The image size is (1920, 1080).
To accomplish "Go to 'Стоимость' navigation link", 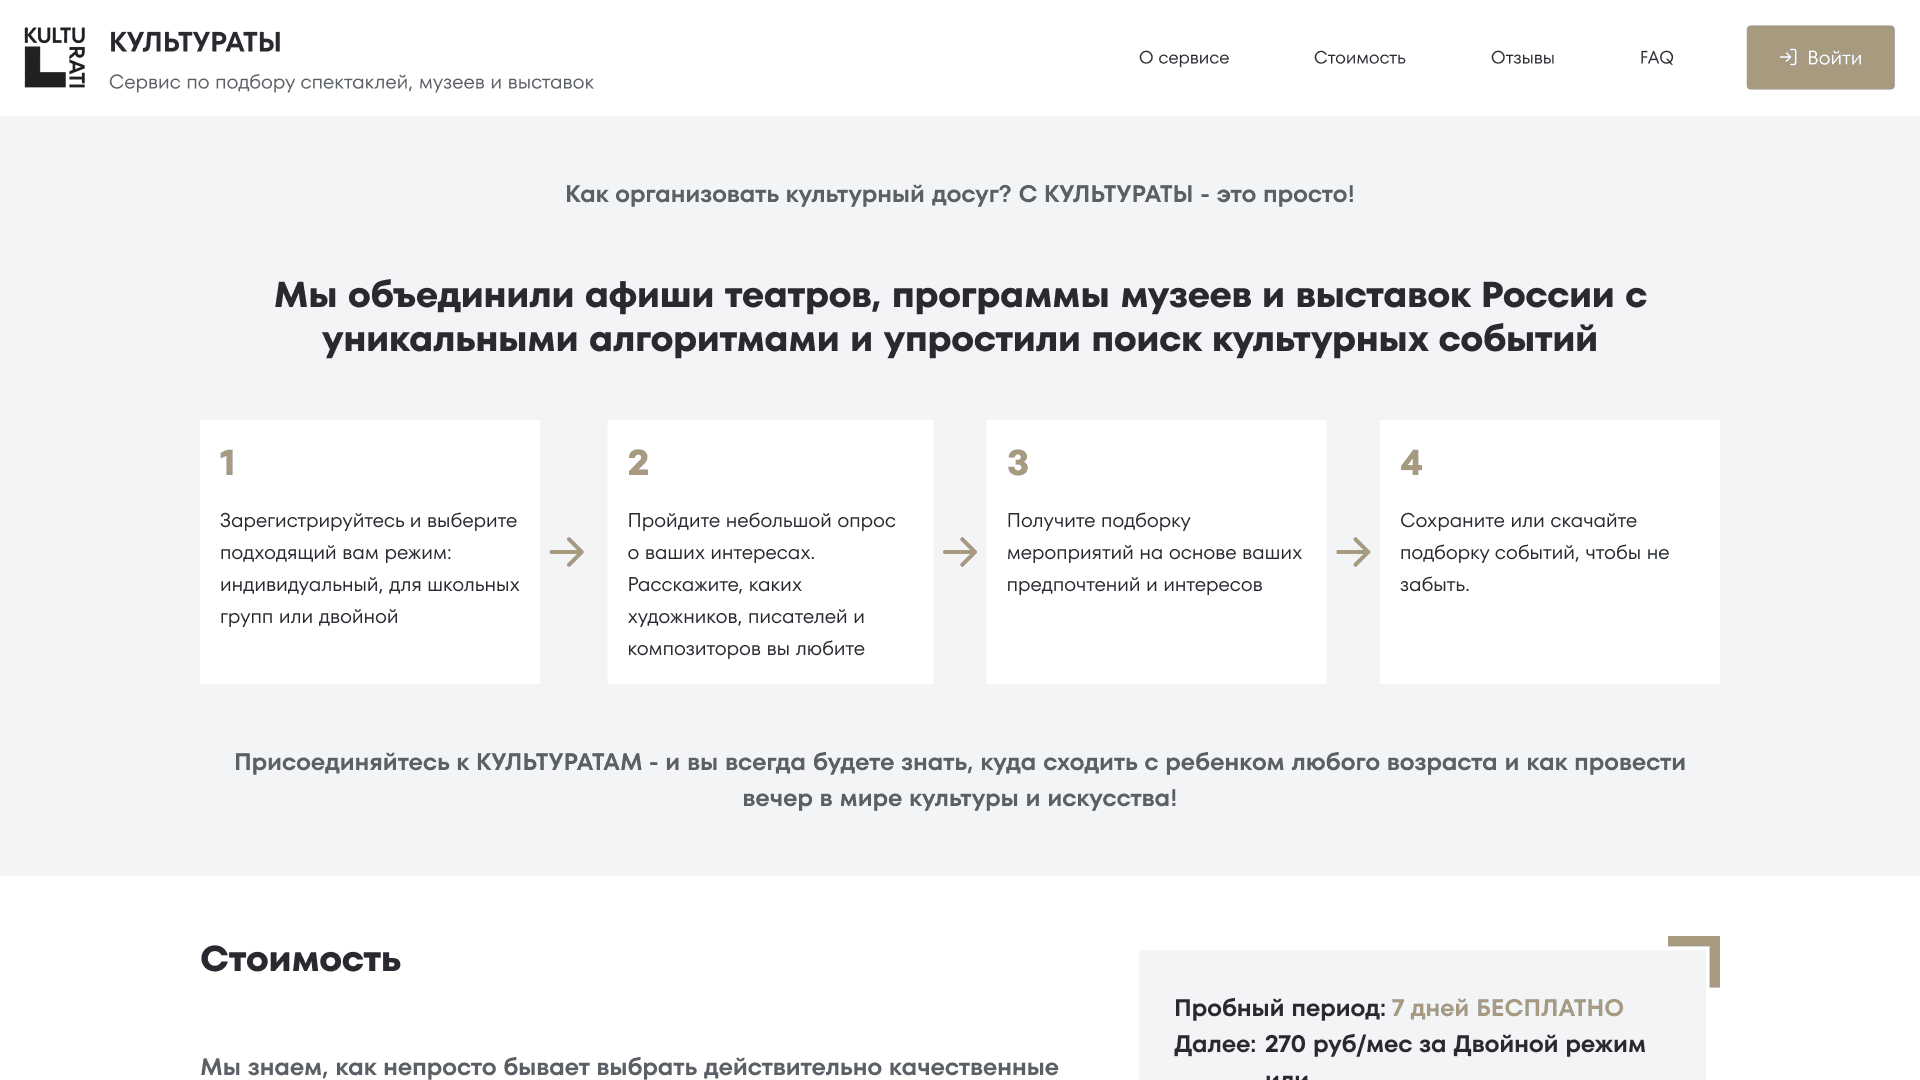I will (1359, 58).
